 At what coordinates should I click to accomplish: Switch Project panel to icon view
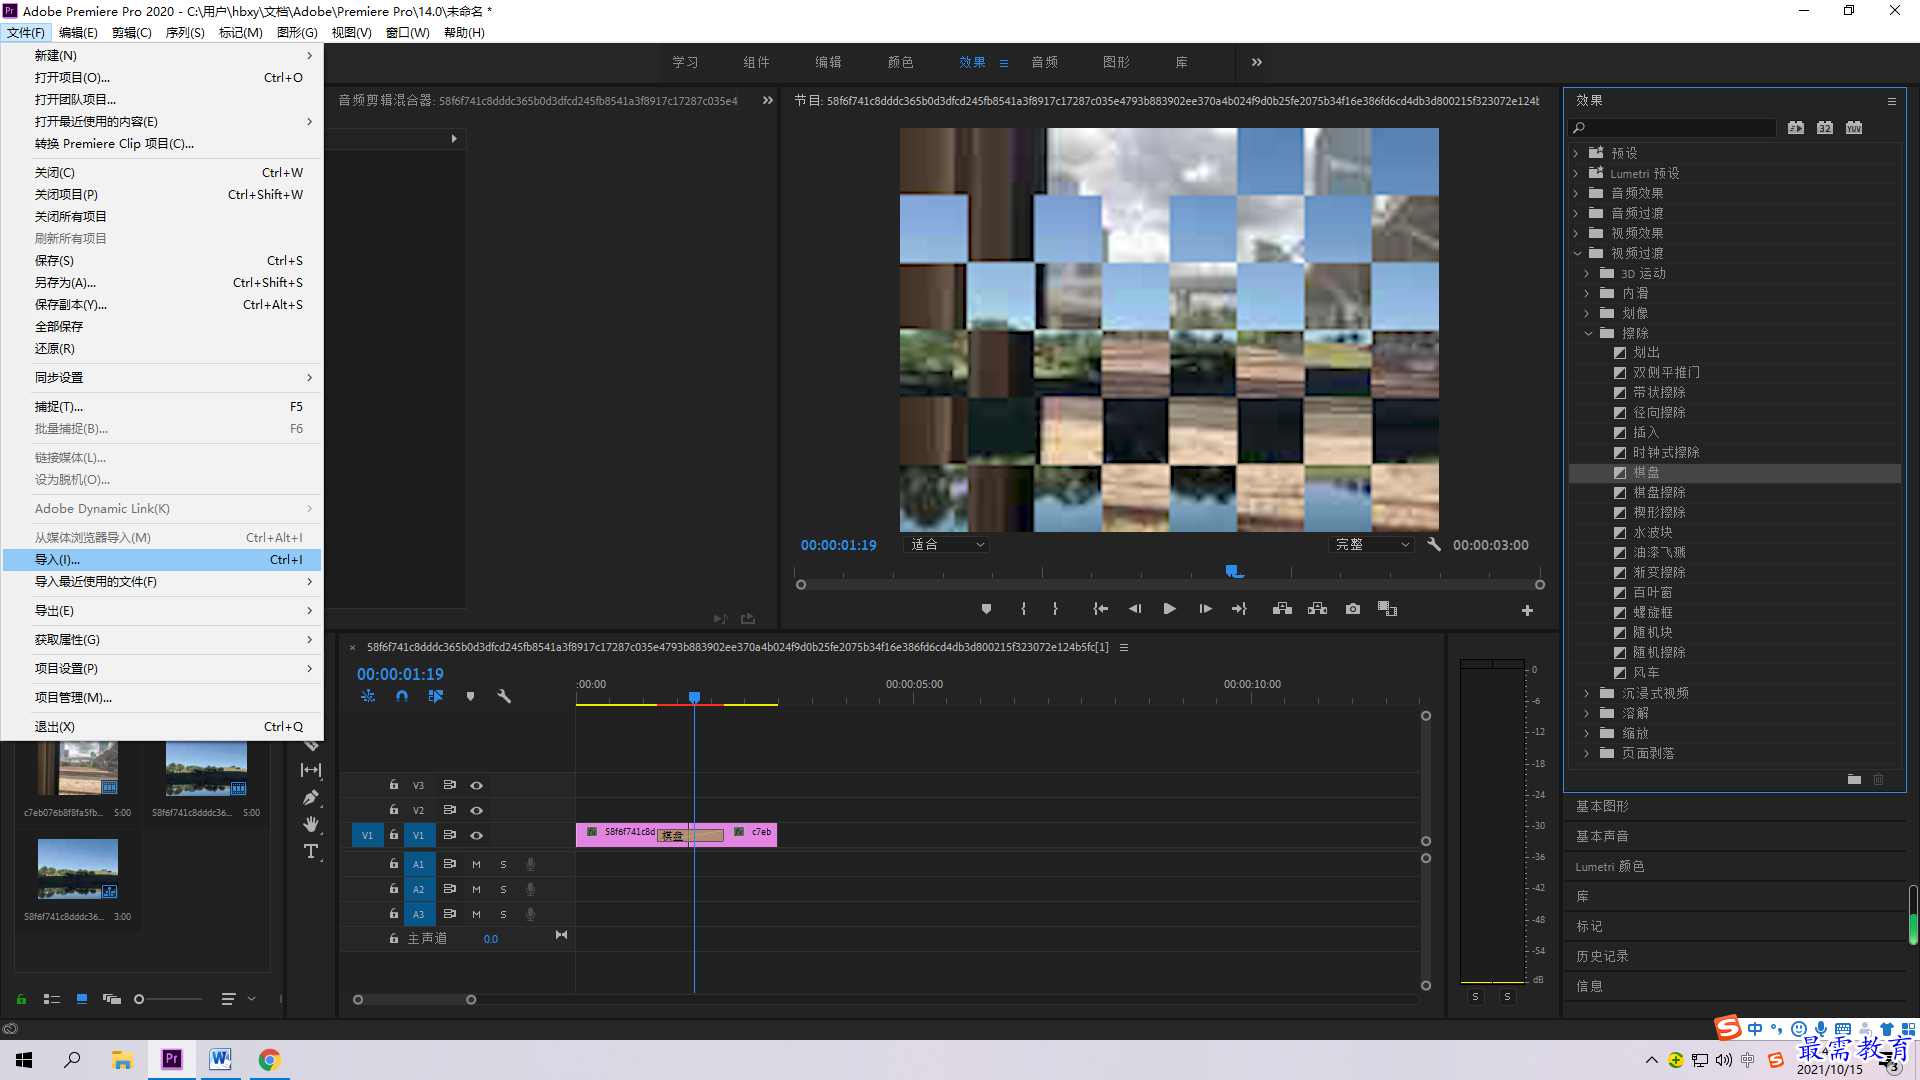[82, 999]
